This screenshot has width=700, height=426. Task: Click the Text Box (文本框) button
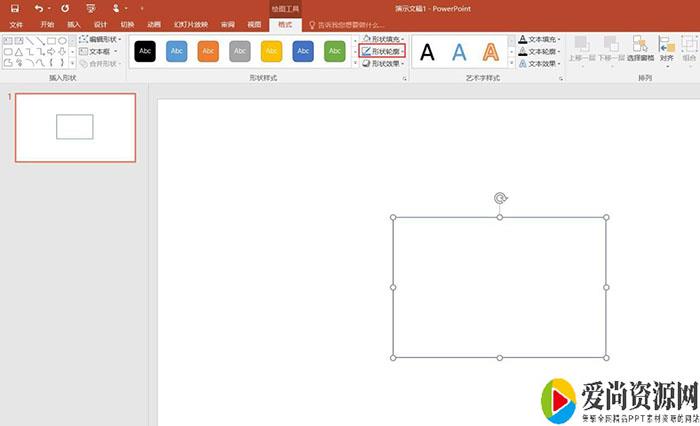(98, 51)
